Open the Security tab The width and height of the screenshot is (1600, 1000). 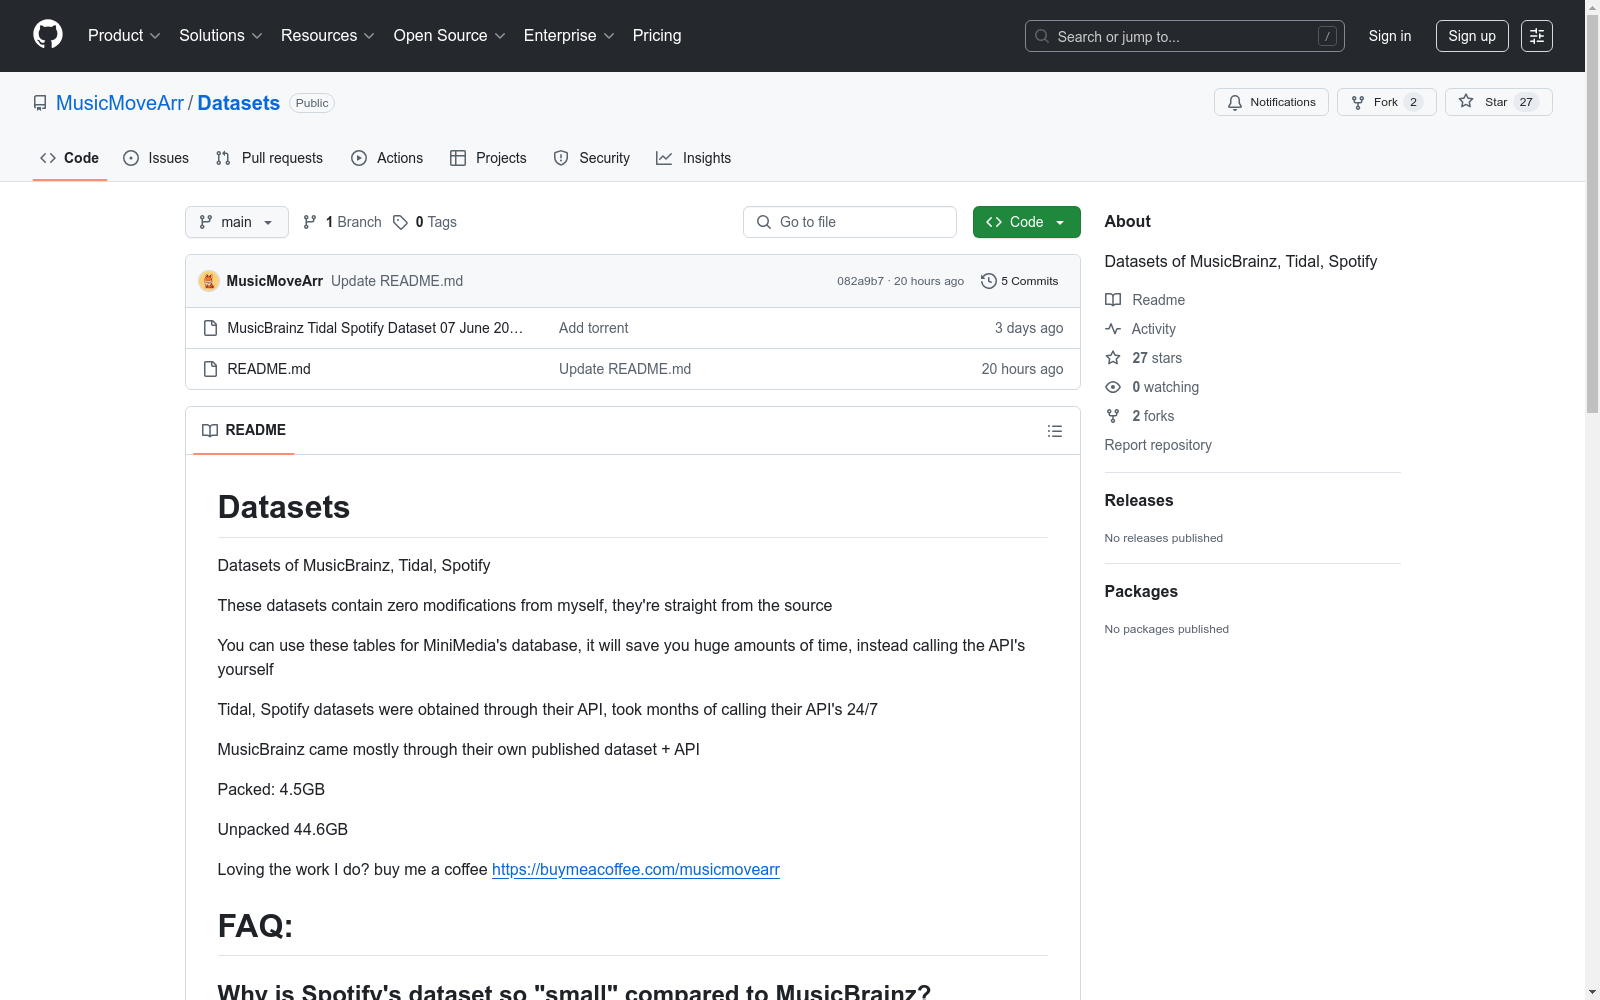592,158
